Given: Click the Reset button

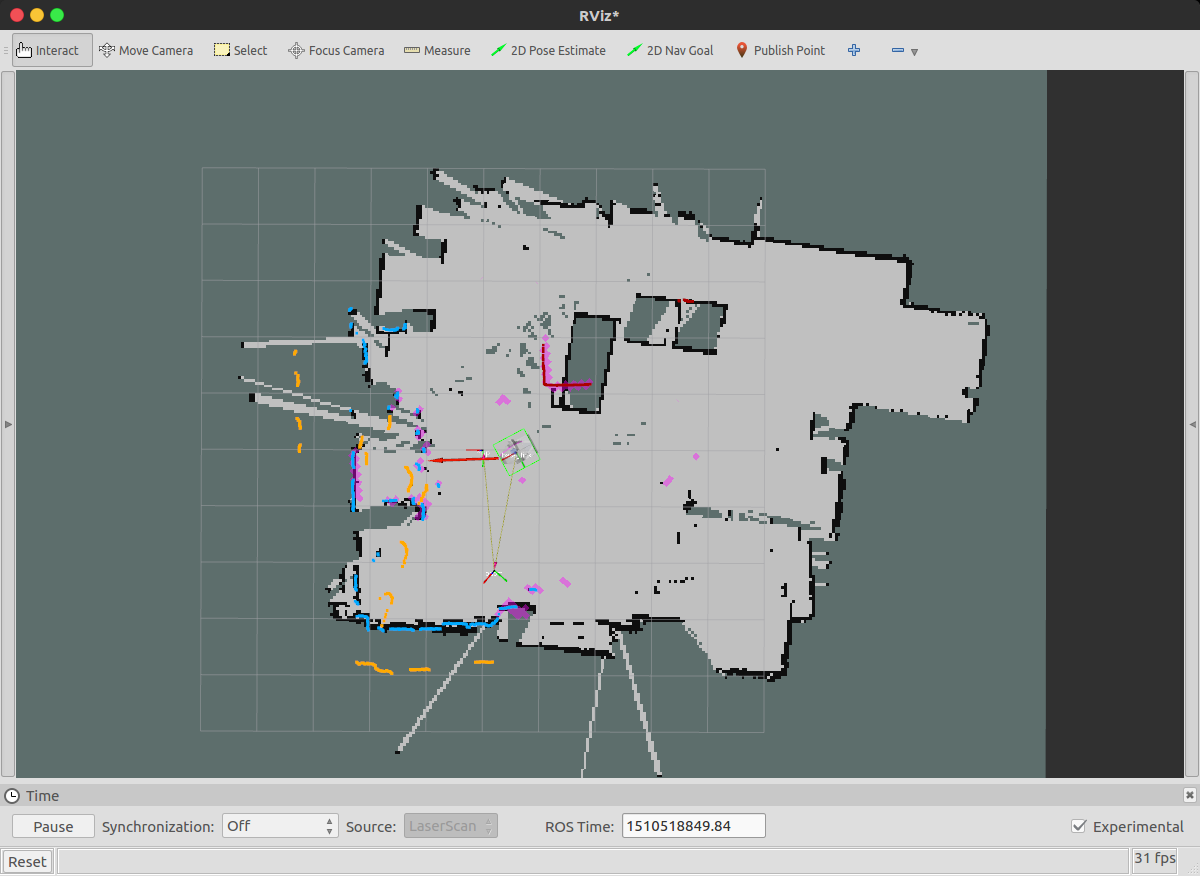Looking at the screenshot, I should click(x=27, y=861).
